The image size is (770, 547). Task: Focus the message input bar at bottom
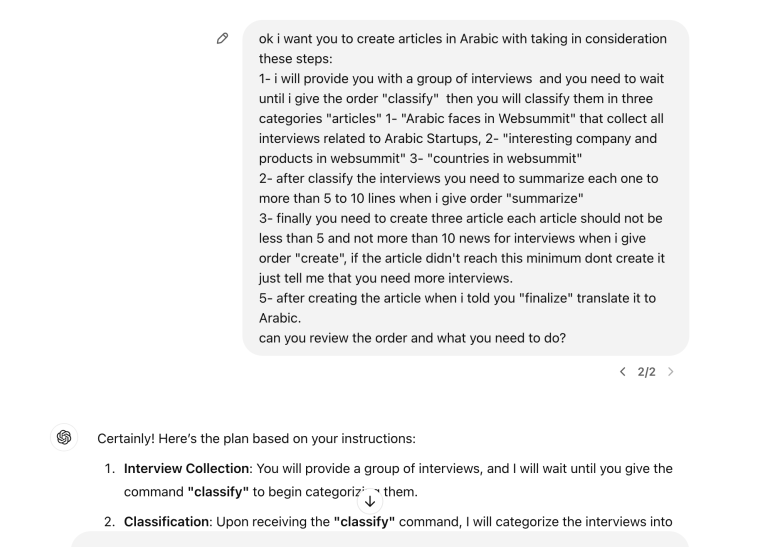(x=380, y=539)
